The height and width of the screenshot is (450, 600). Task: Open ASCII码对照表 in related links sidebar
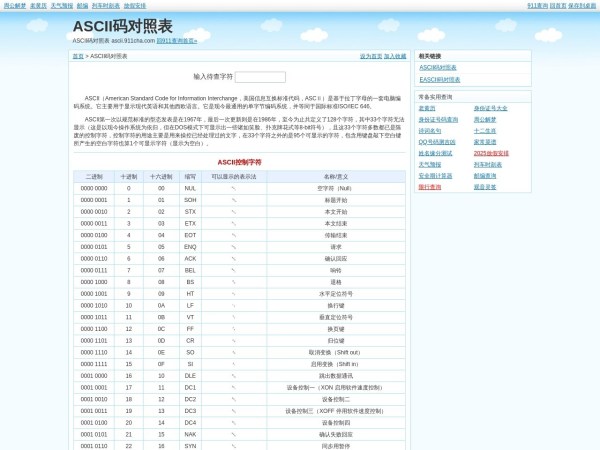pos(437,67)
